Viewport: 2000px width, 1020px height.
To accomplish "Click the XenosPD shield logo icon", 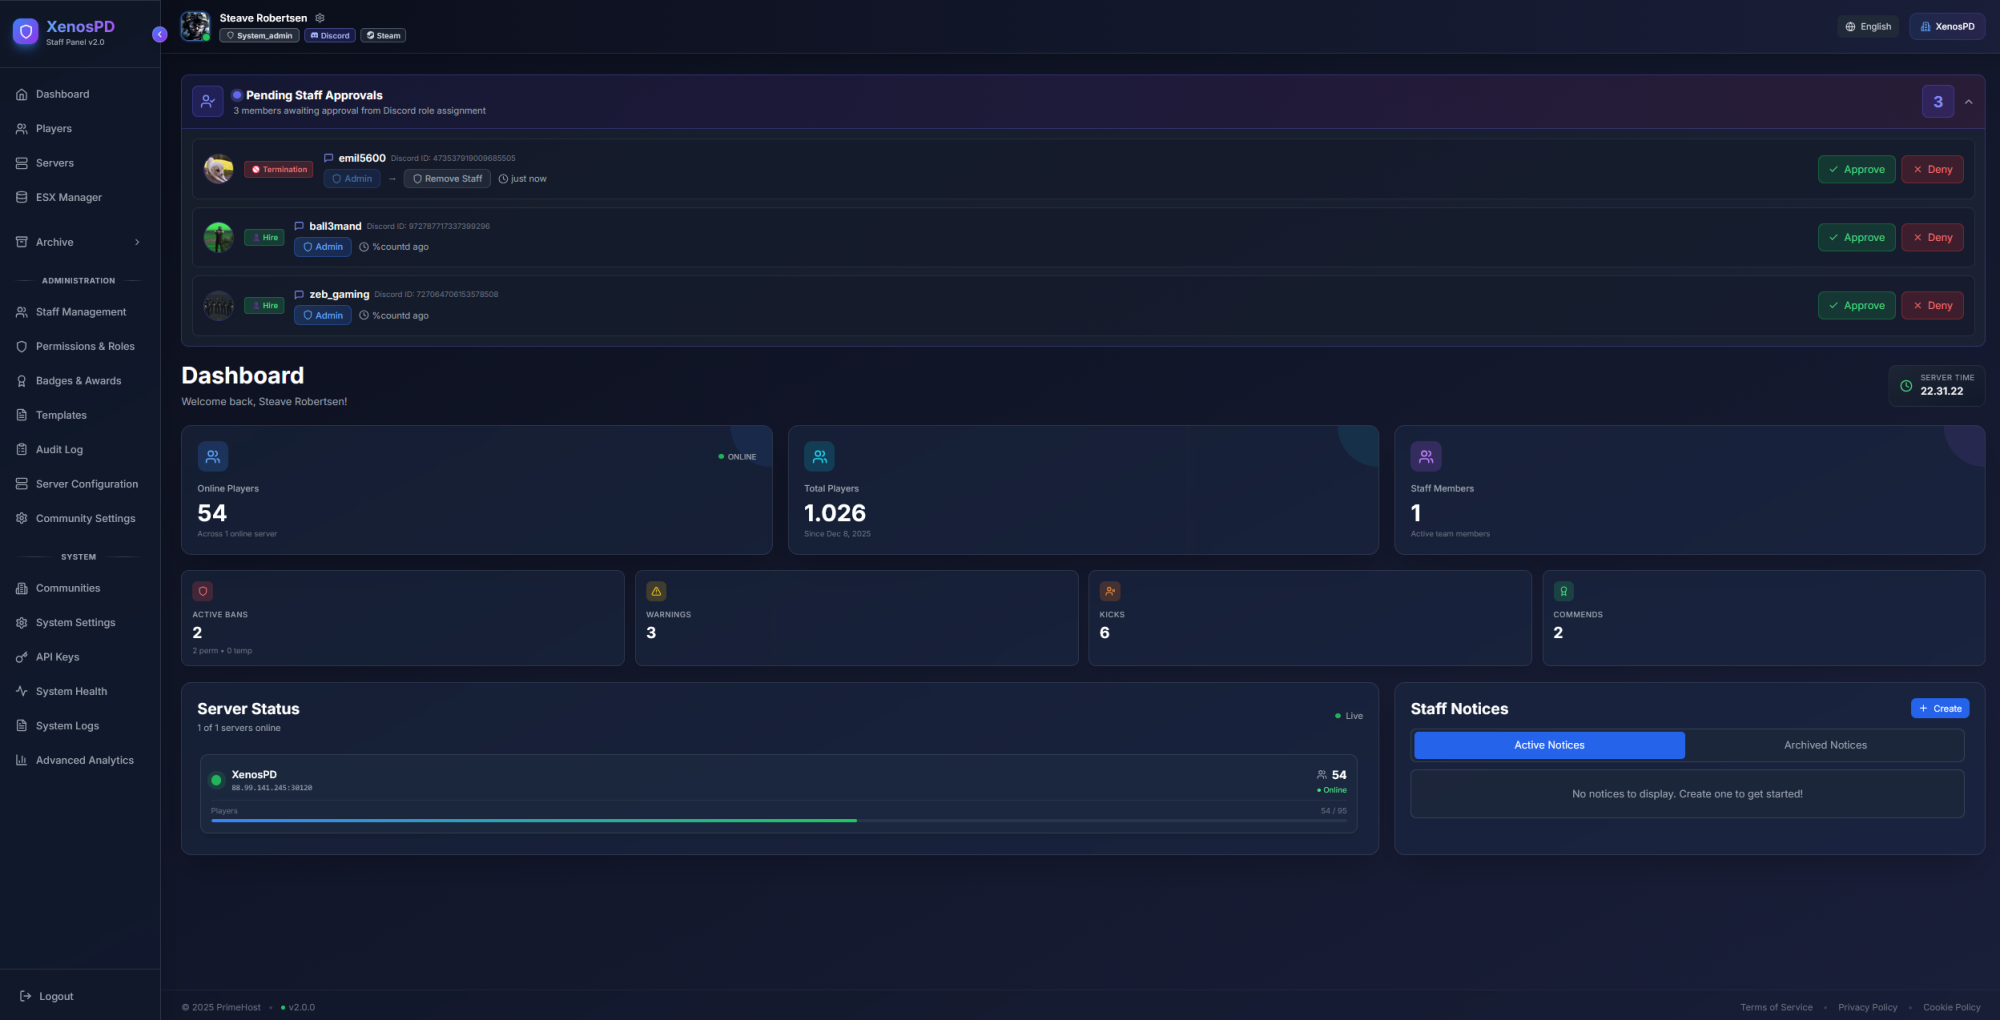I will point(26,32).
